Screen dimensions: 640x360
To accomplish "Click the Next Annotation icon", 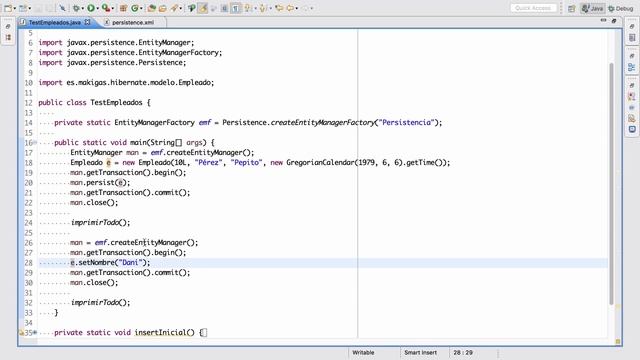I will (x=248, y=8).
